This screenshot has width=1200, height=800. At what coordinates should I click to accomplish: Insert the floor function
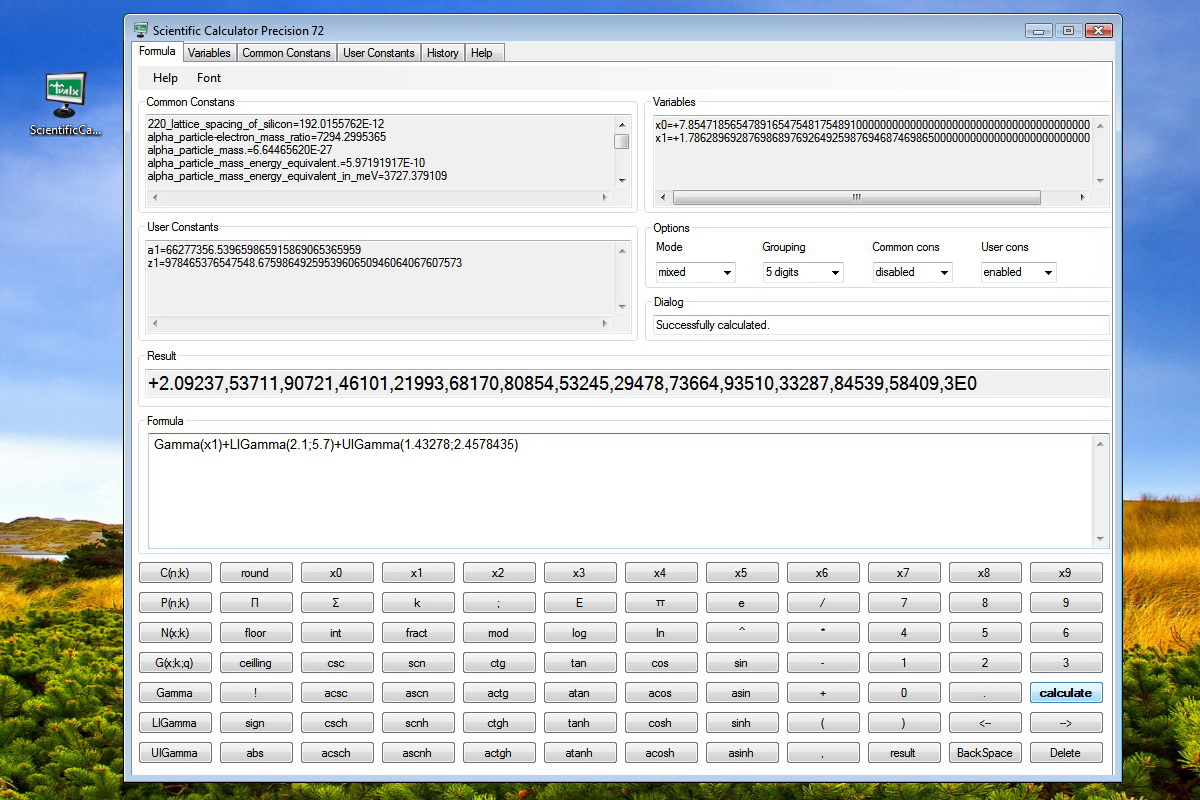click(x=256, y=633)
